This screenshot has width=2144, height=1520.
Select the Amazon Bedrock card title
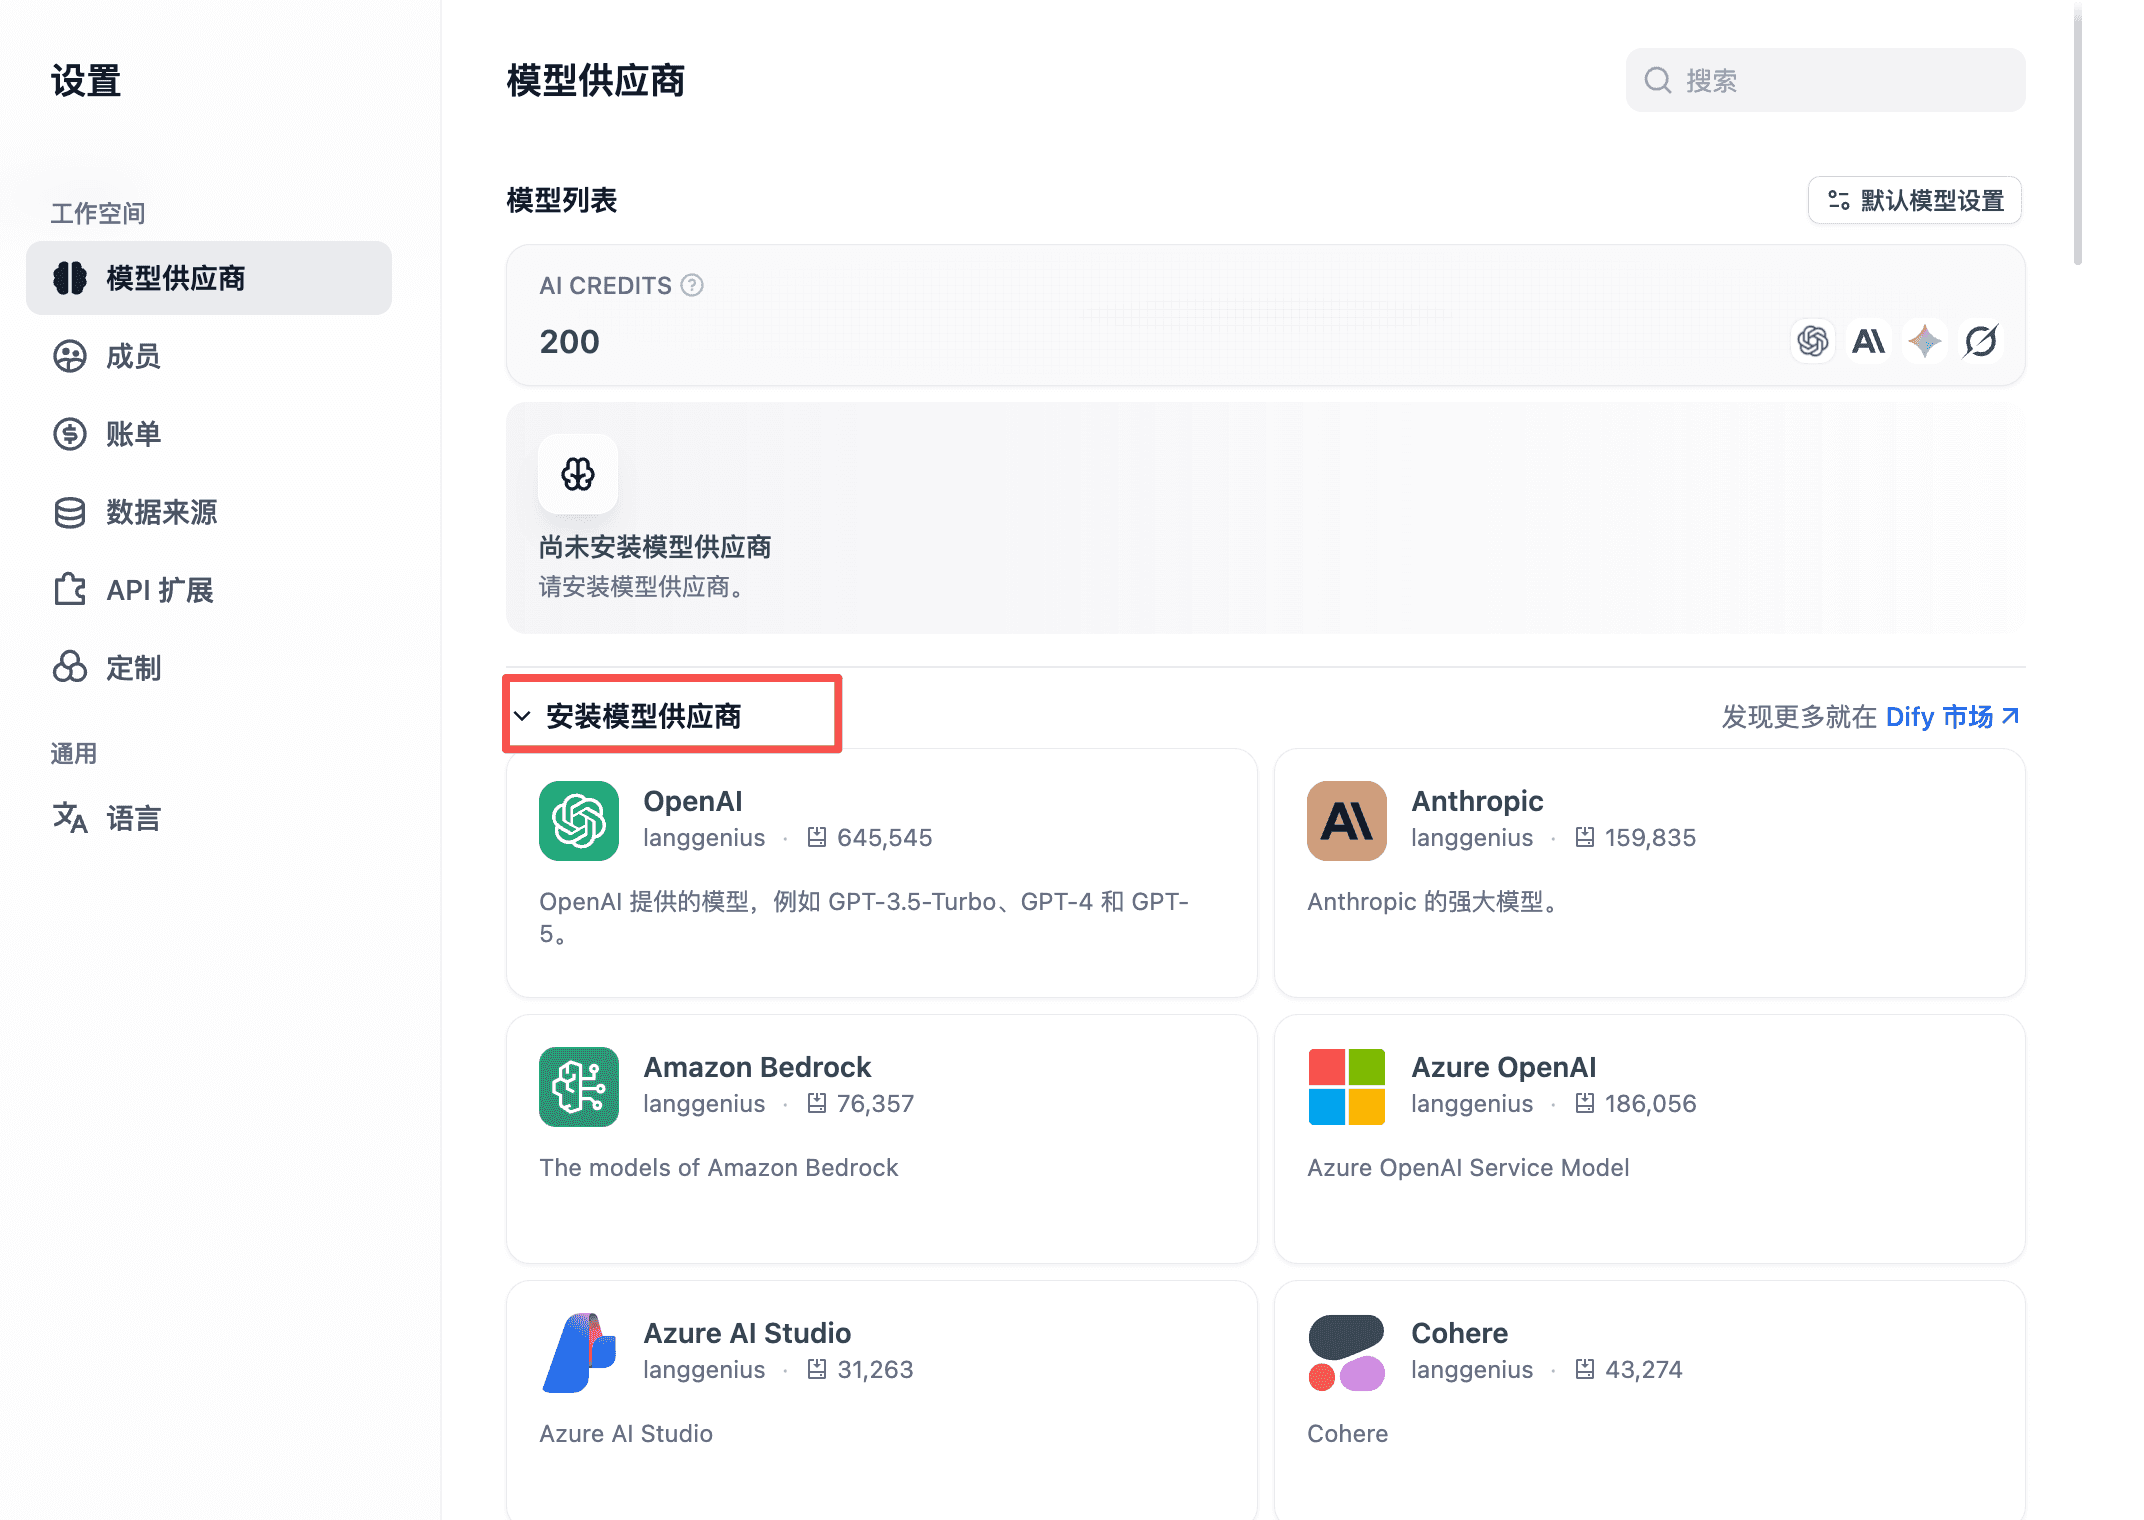757,1067
